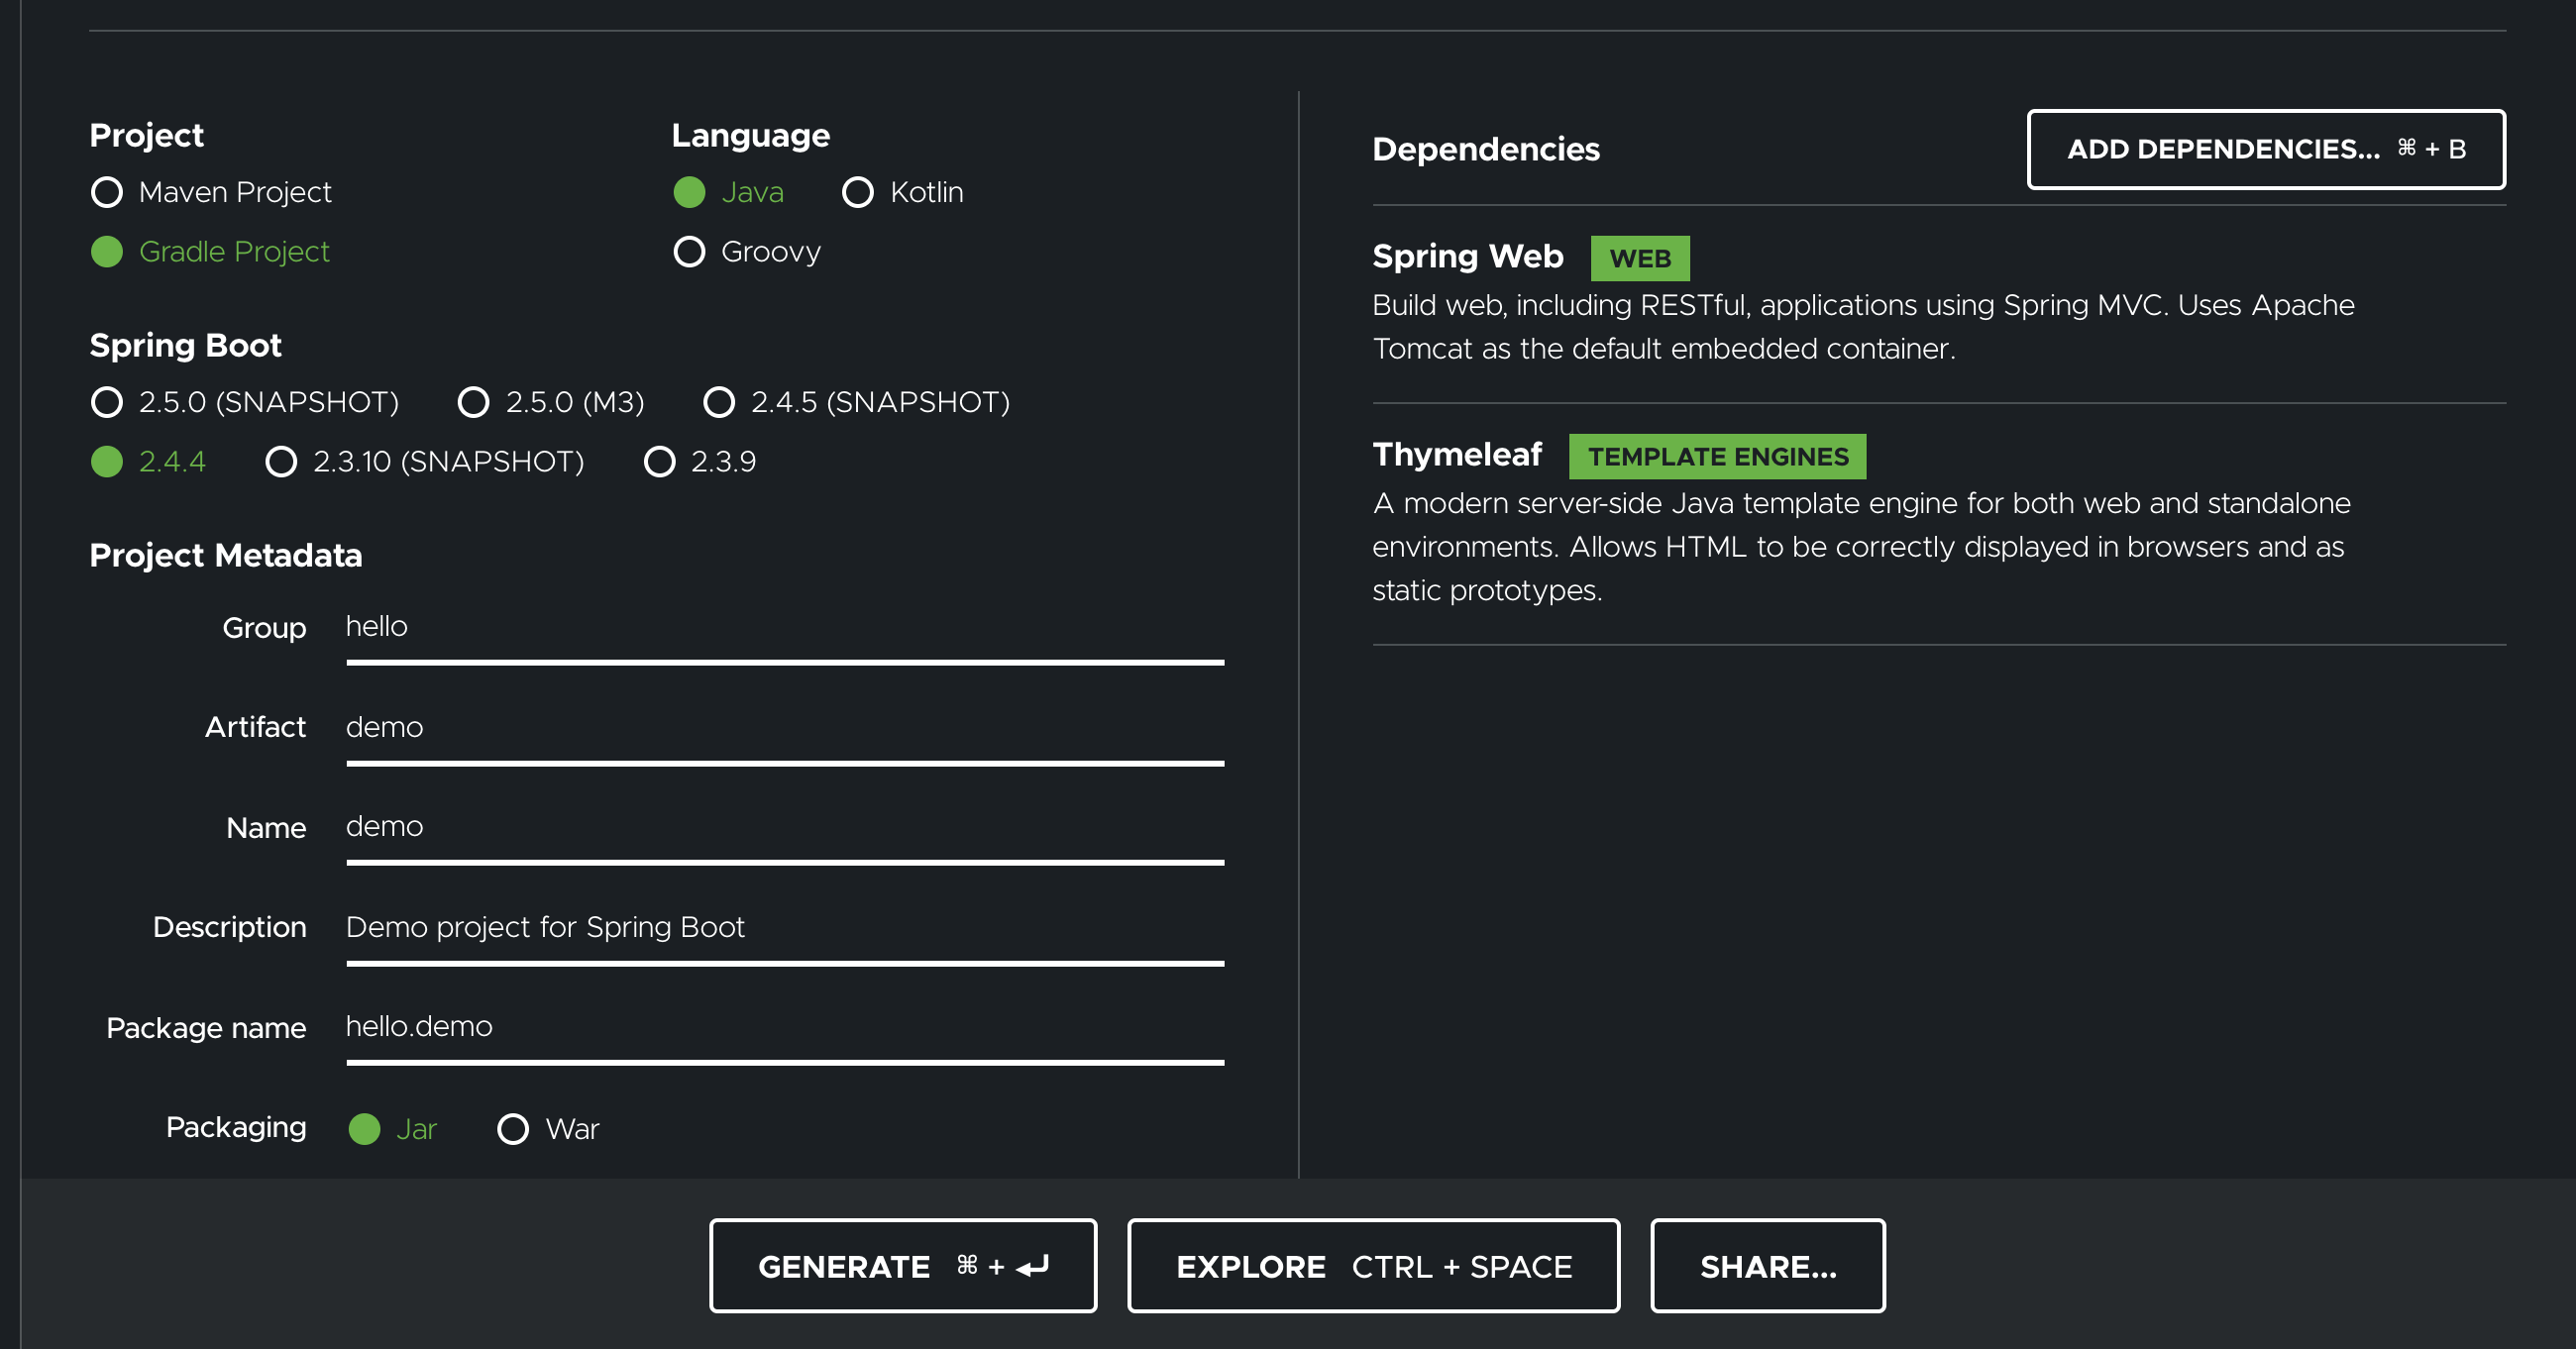Select Spring Boot 2.3.10 (SNAPSHOT)
Viewport: 2576px width, 1349px height.
(x=281, y=462)
